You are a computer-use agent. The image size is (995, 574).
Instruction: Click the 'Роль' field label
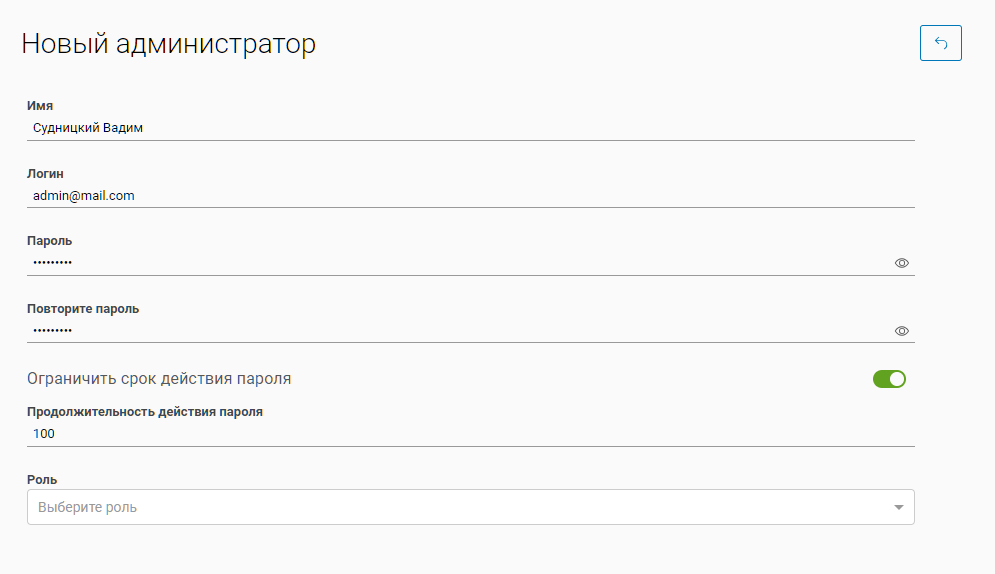42,480
